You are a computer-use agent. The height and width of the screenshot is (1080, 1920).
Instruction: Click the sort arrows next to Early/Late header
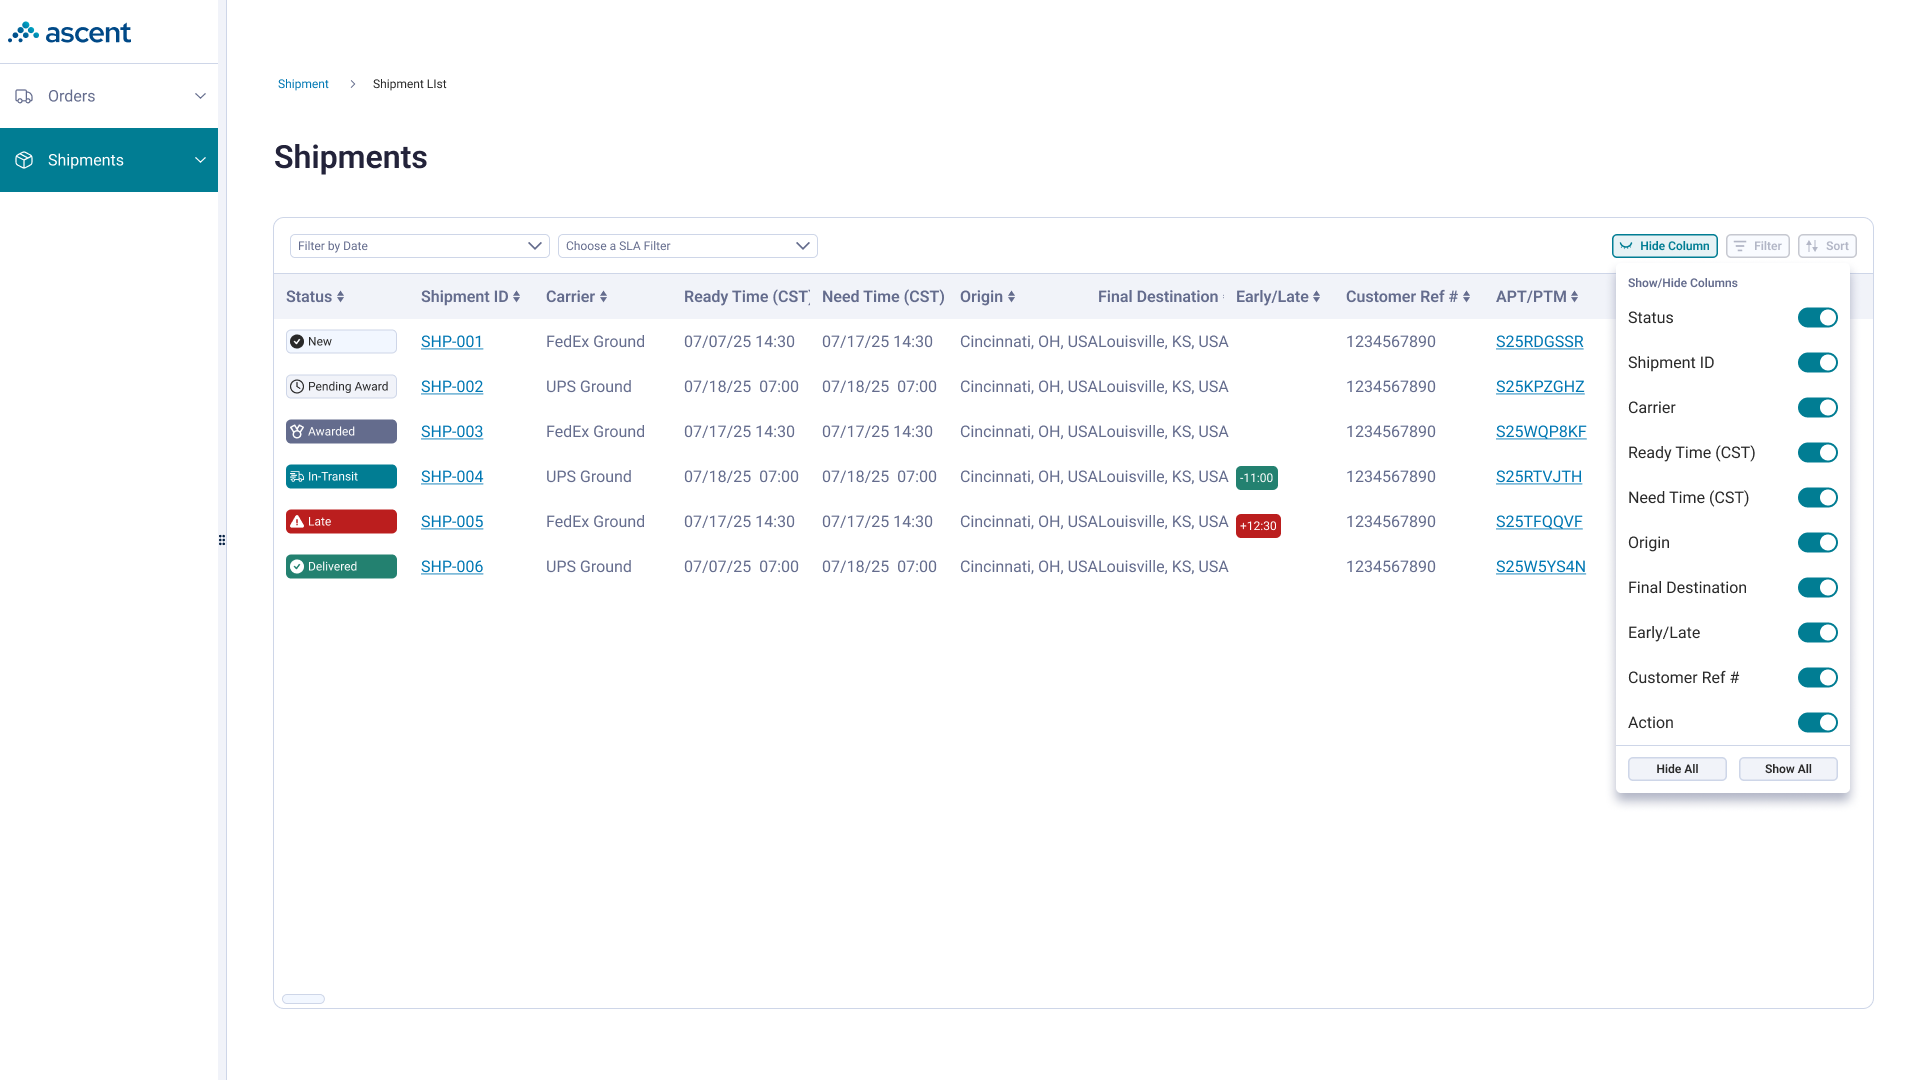pyautogui.click(x=1316, y=297)
